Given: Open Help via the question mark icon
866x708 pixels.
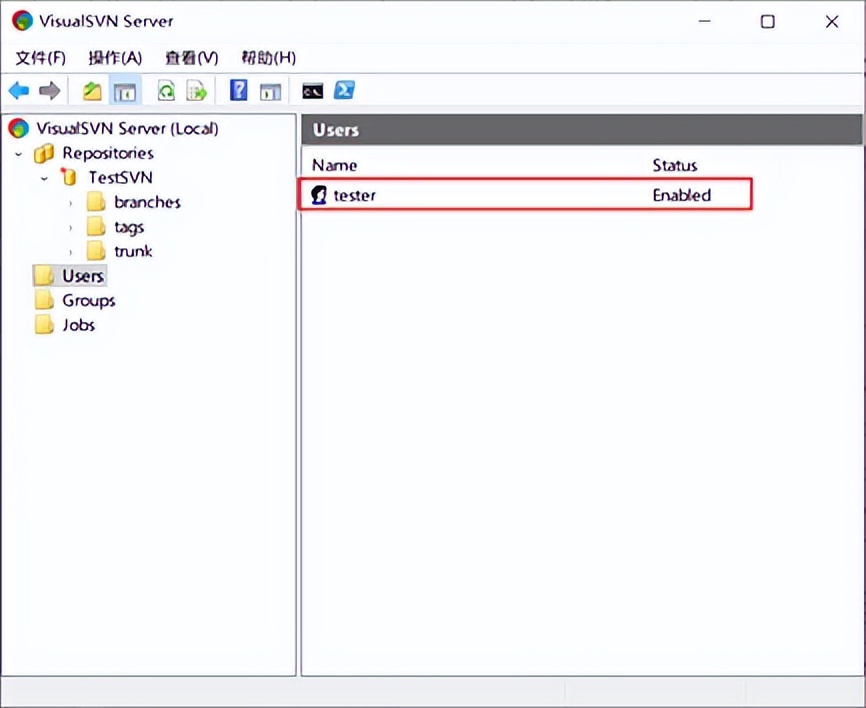Looking at the screenshot, I should click(x=239, y=90).
